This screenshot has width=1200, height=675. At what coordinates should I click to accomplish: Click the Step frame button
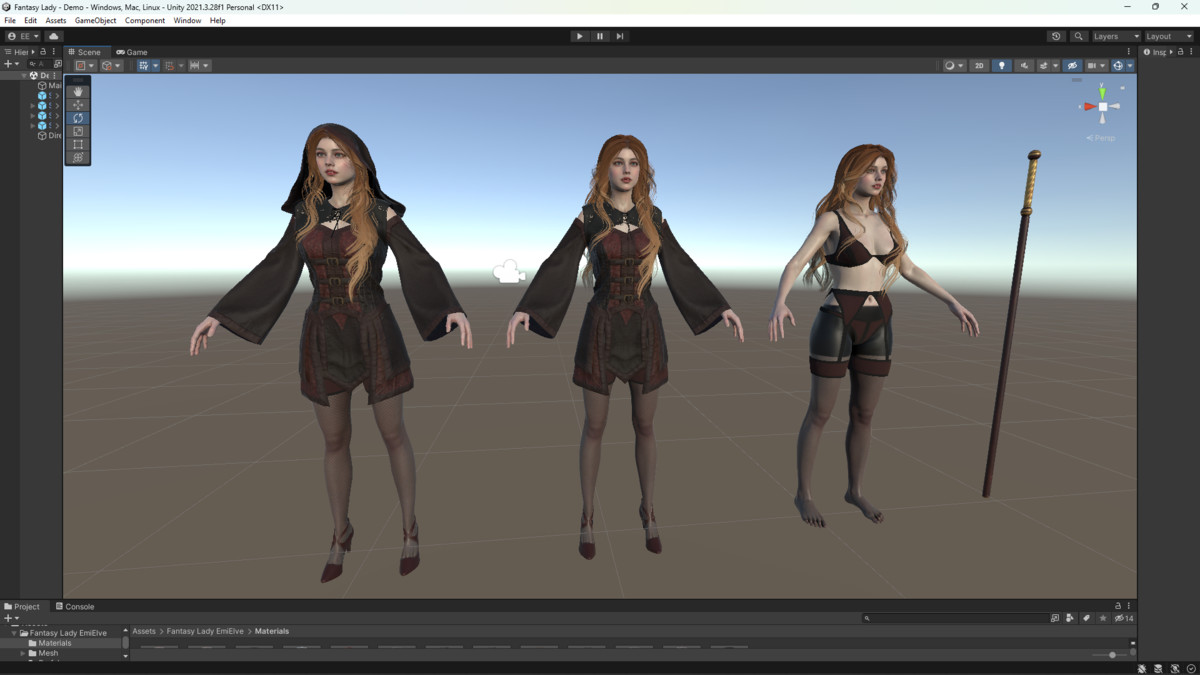pyautogui.click(x=619, y=36)
